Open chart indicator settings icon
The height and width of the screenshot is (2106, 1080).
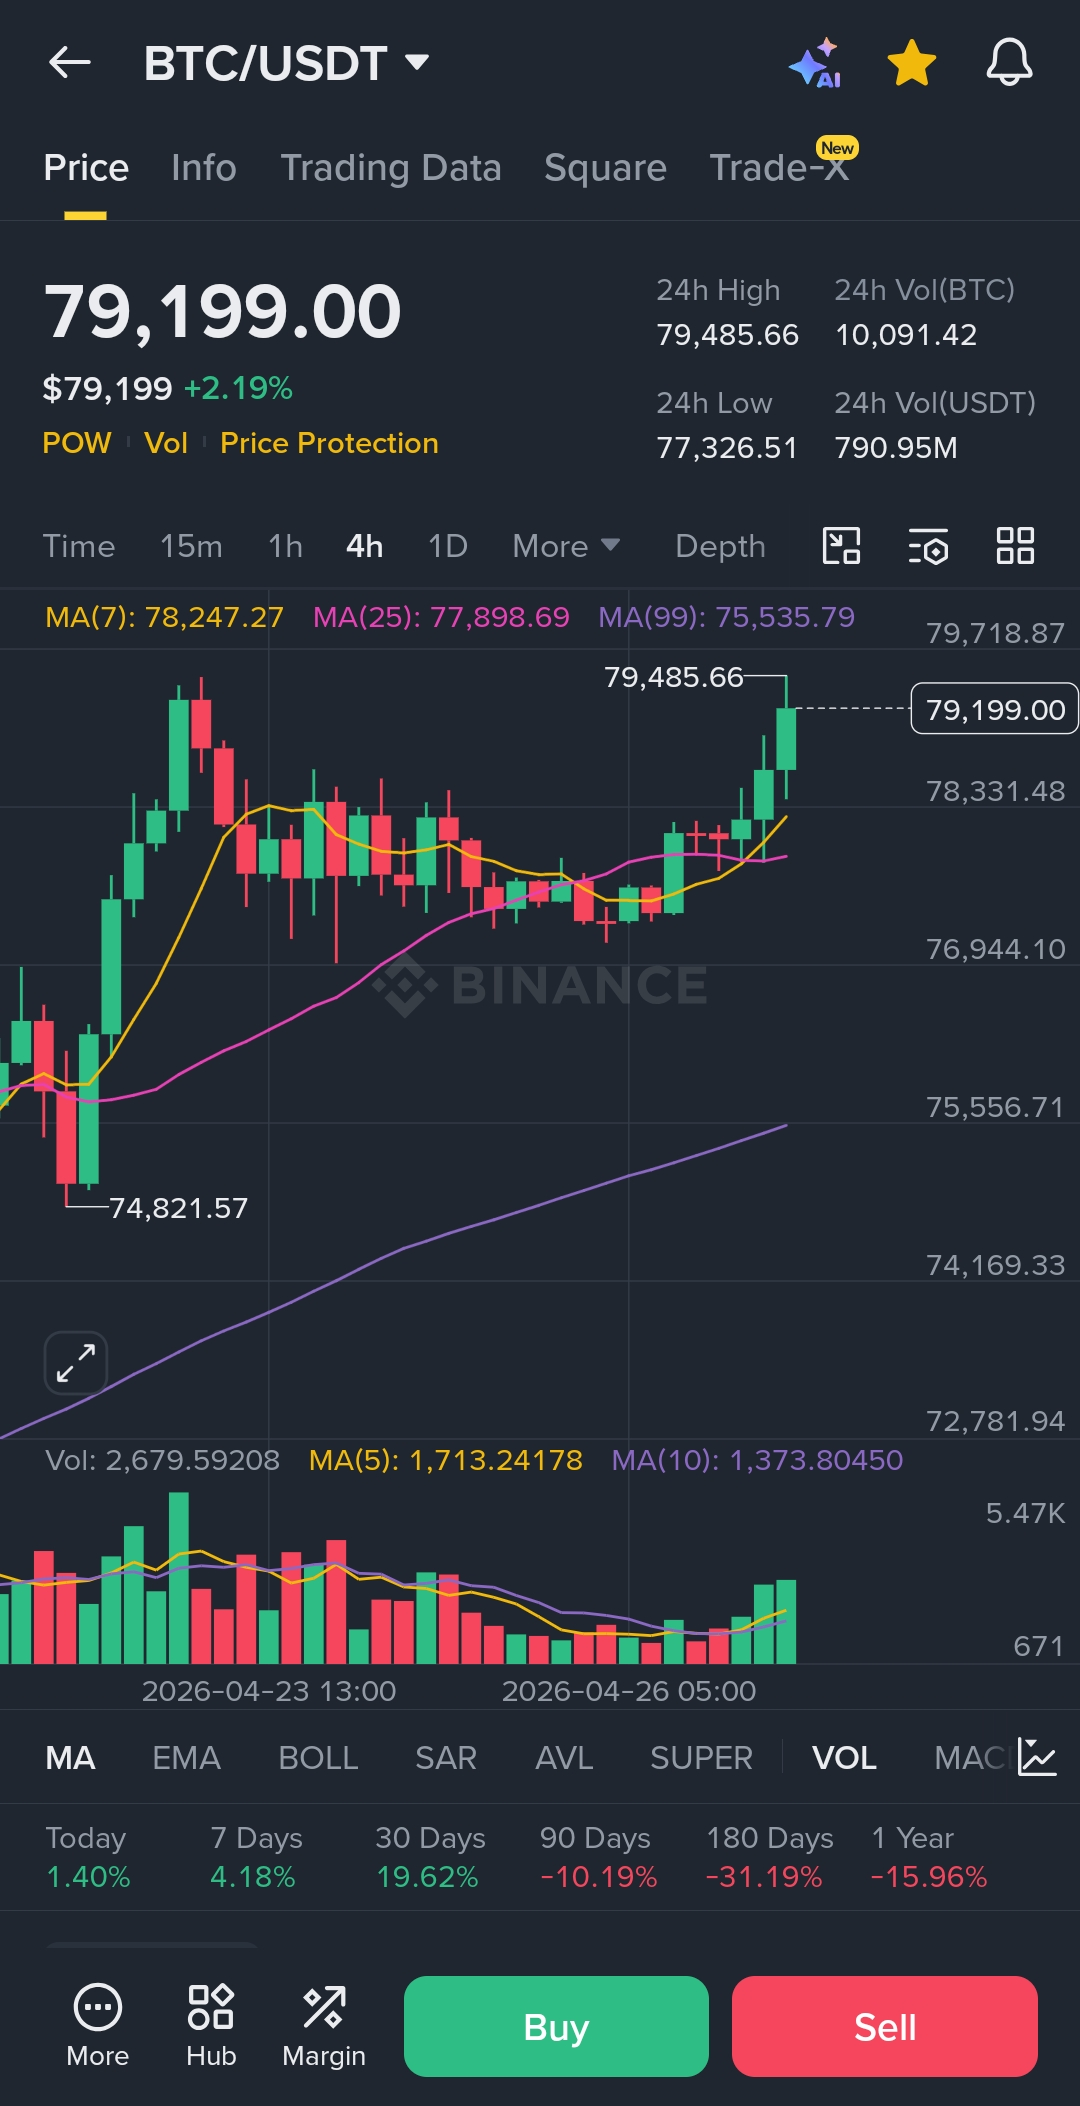pos(928,546)
